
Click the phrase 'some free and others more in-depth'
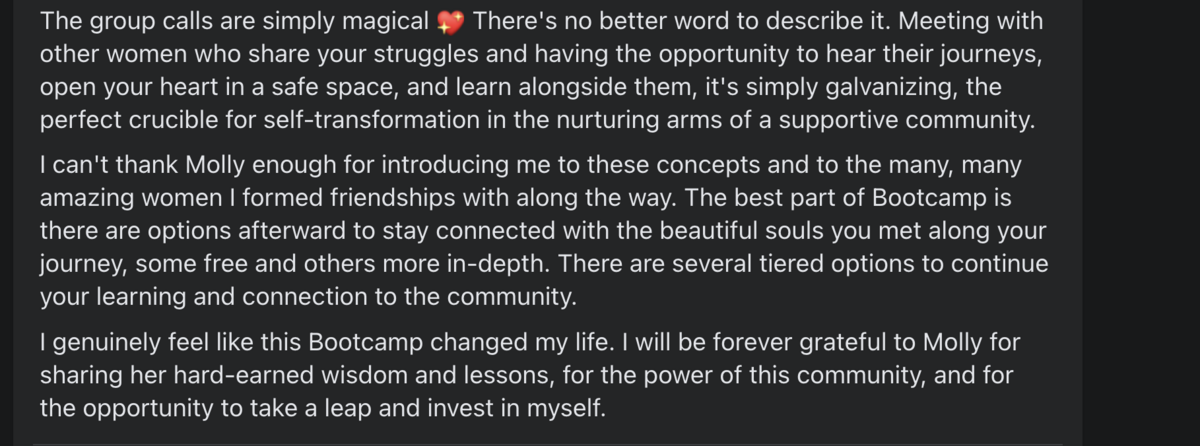[x=337, y=265]
